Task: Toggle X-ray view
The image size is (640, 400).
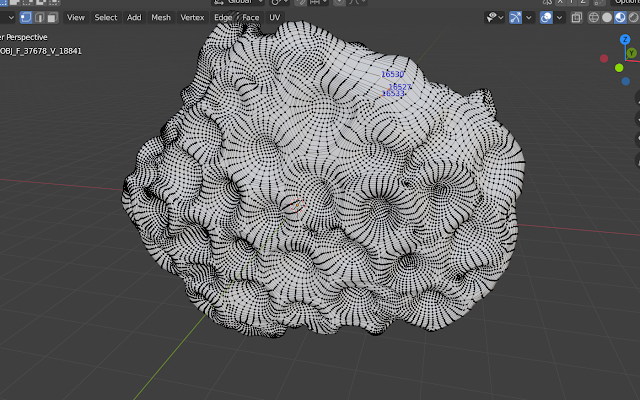Action: pyautogui.click(x=576, y=18)
